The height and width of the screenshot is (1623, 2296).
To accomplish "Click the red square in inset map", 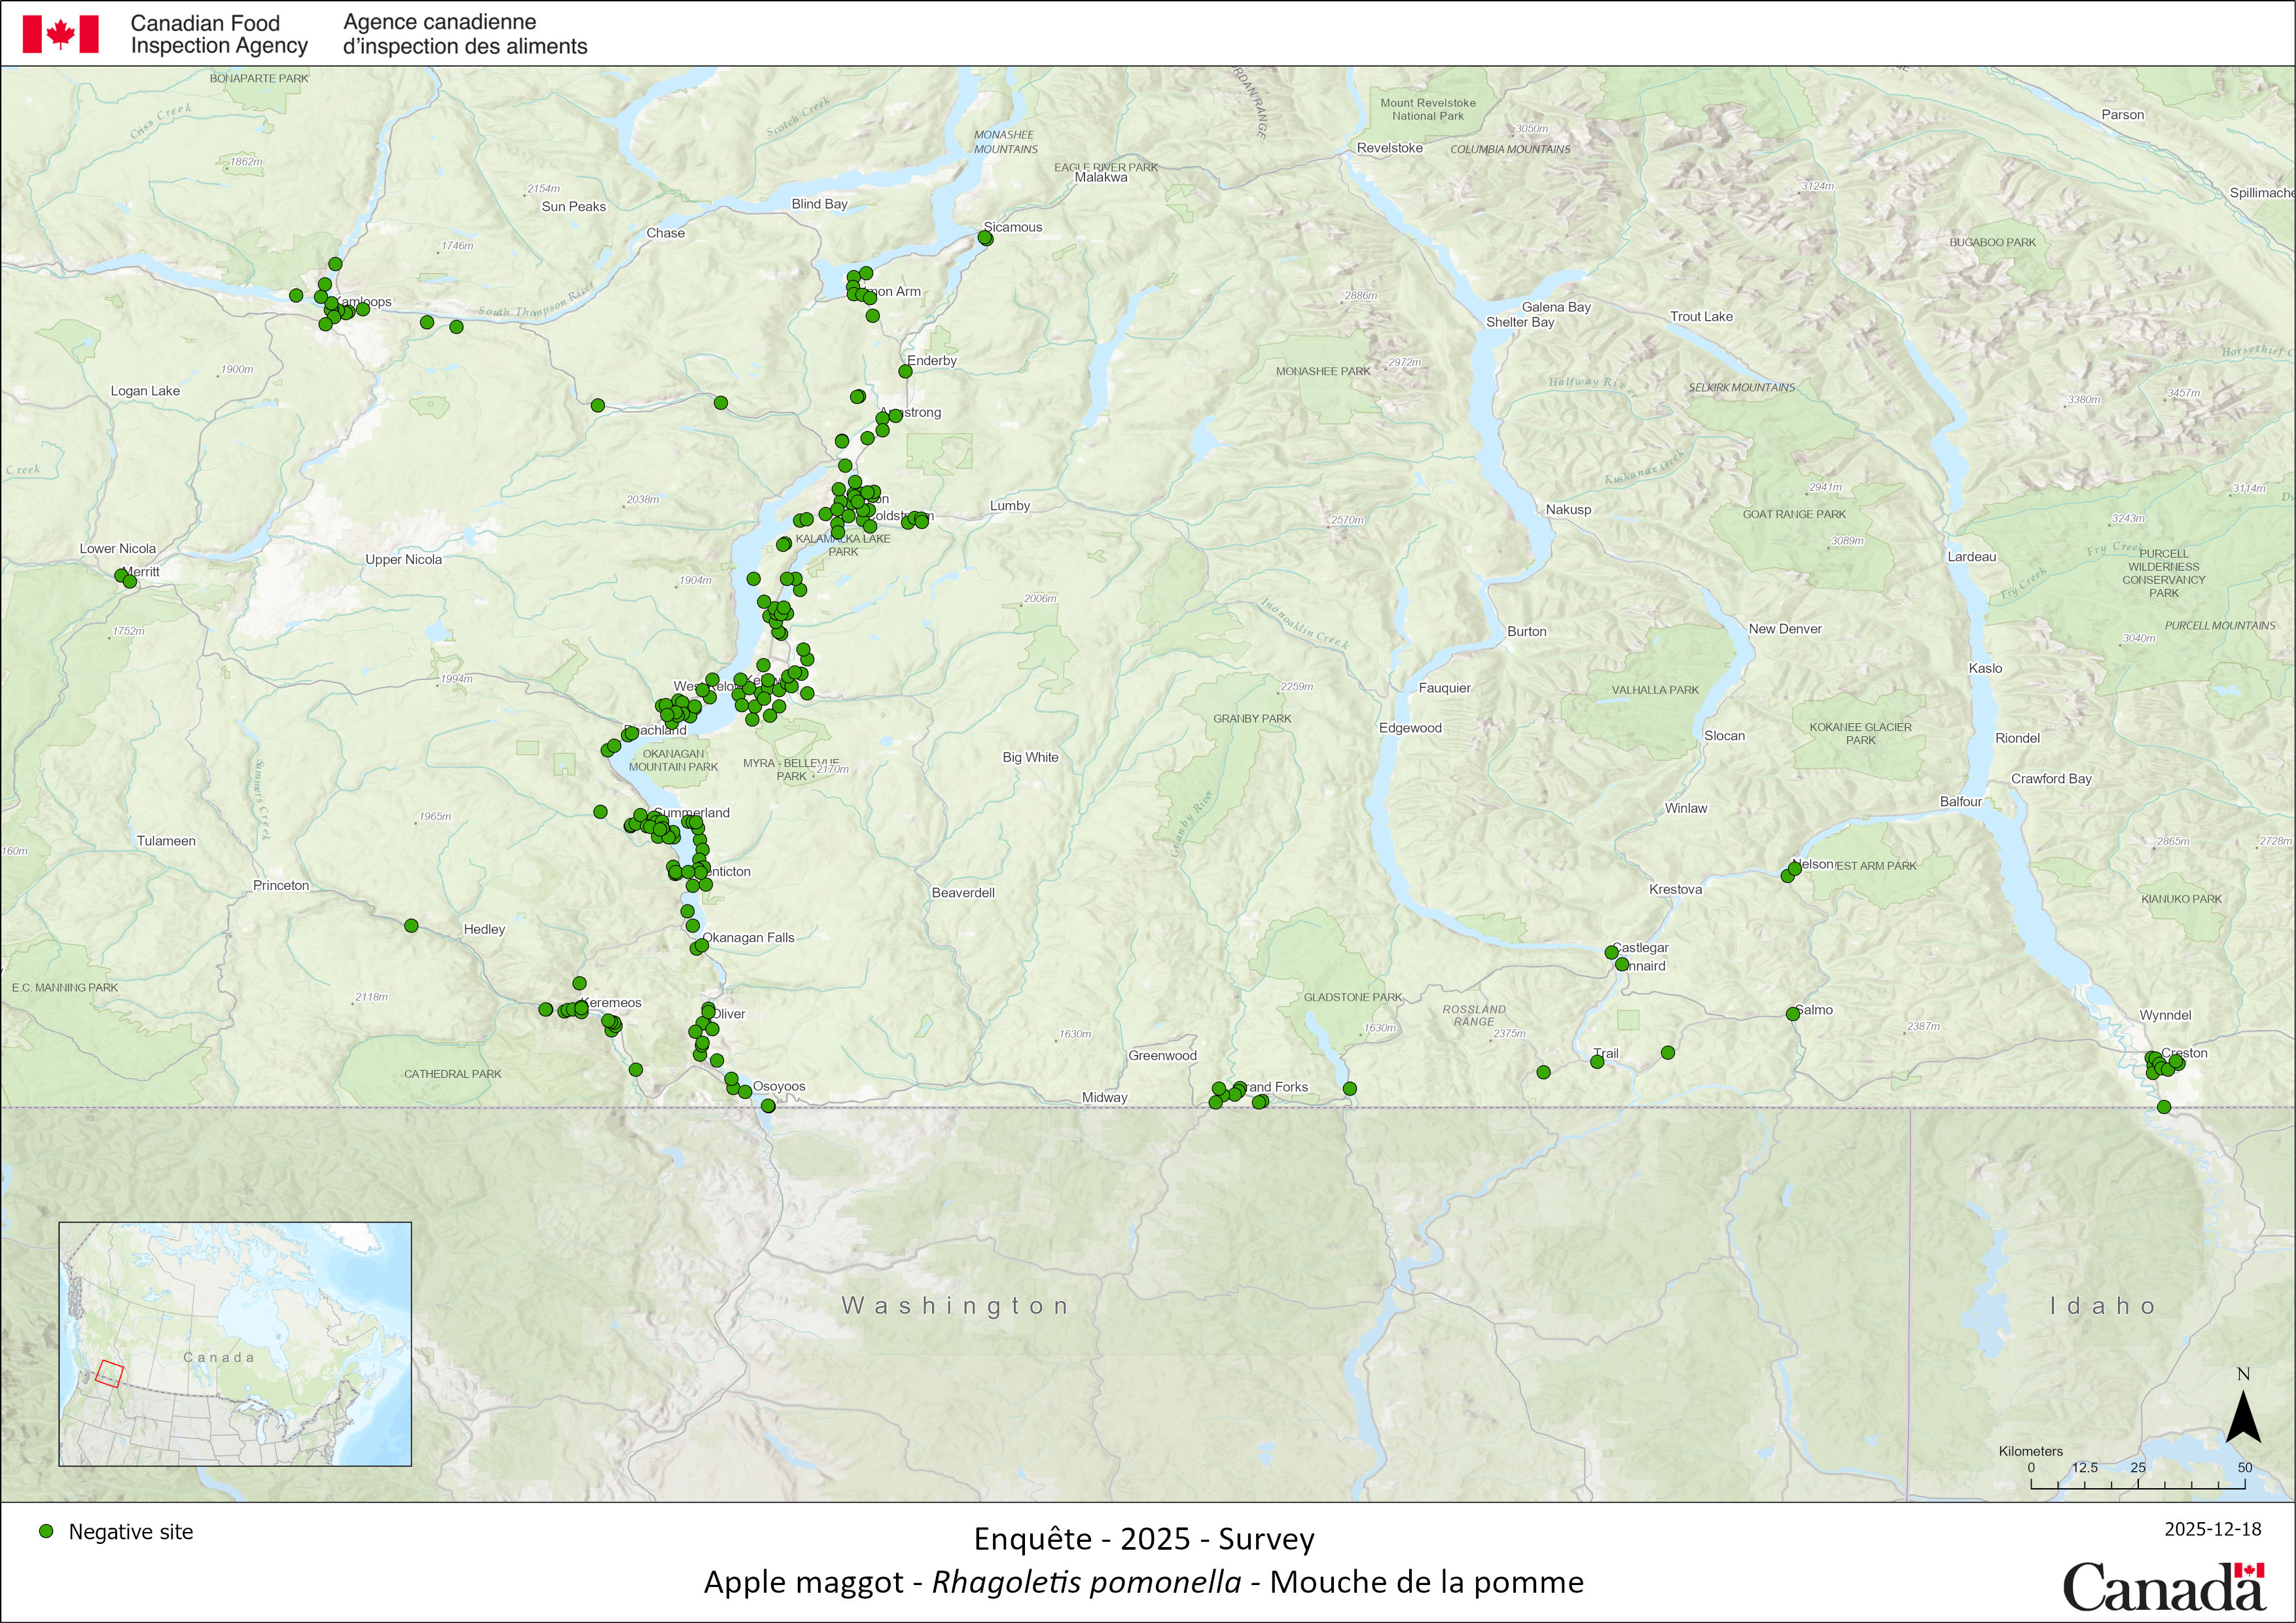I will click(110, 1373).
